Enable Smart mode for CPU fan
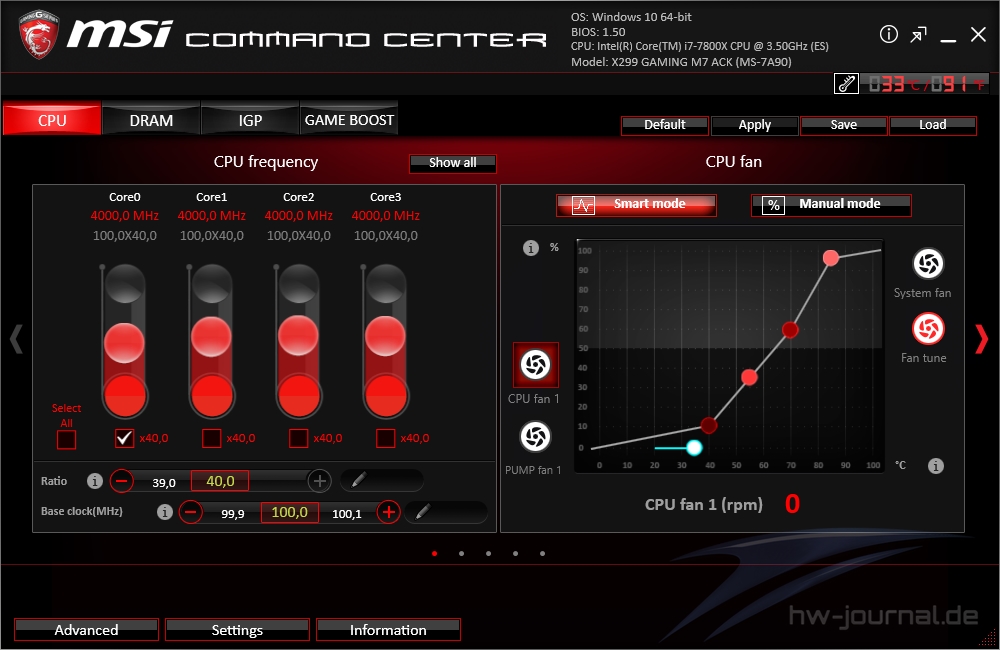Screen dimensions: 1000x650 coord(636,205)
